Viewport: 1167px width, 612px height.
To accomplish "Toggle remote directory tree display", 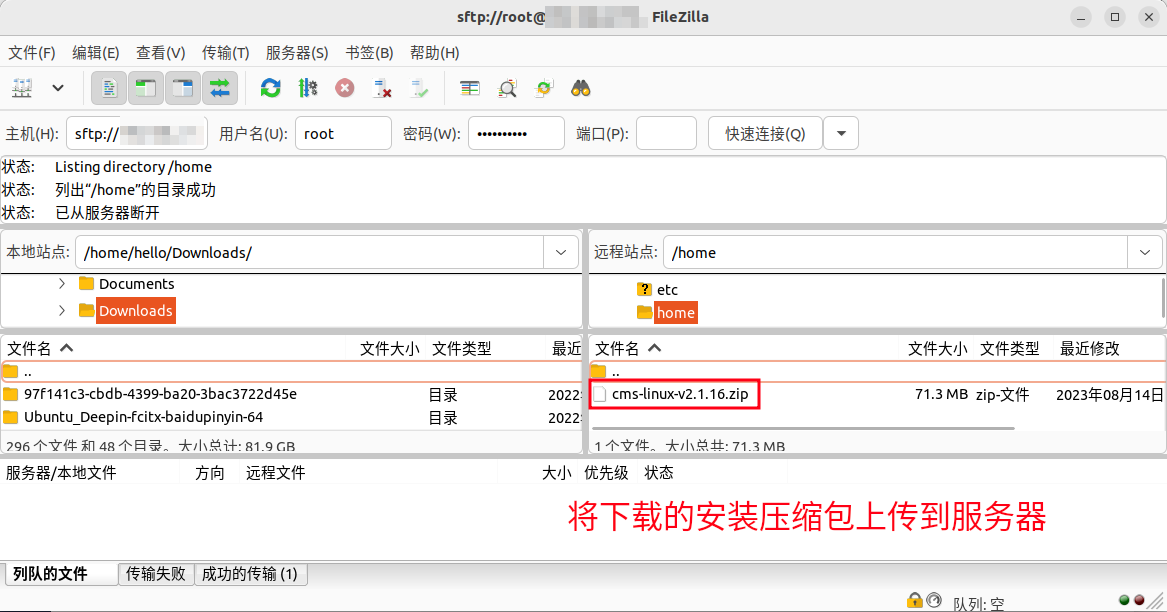I will (182, 89).
